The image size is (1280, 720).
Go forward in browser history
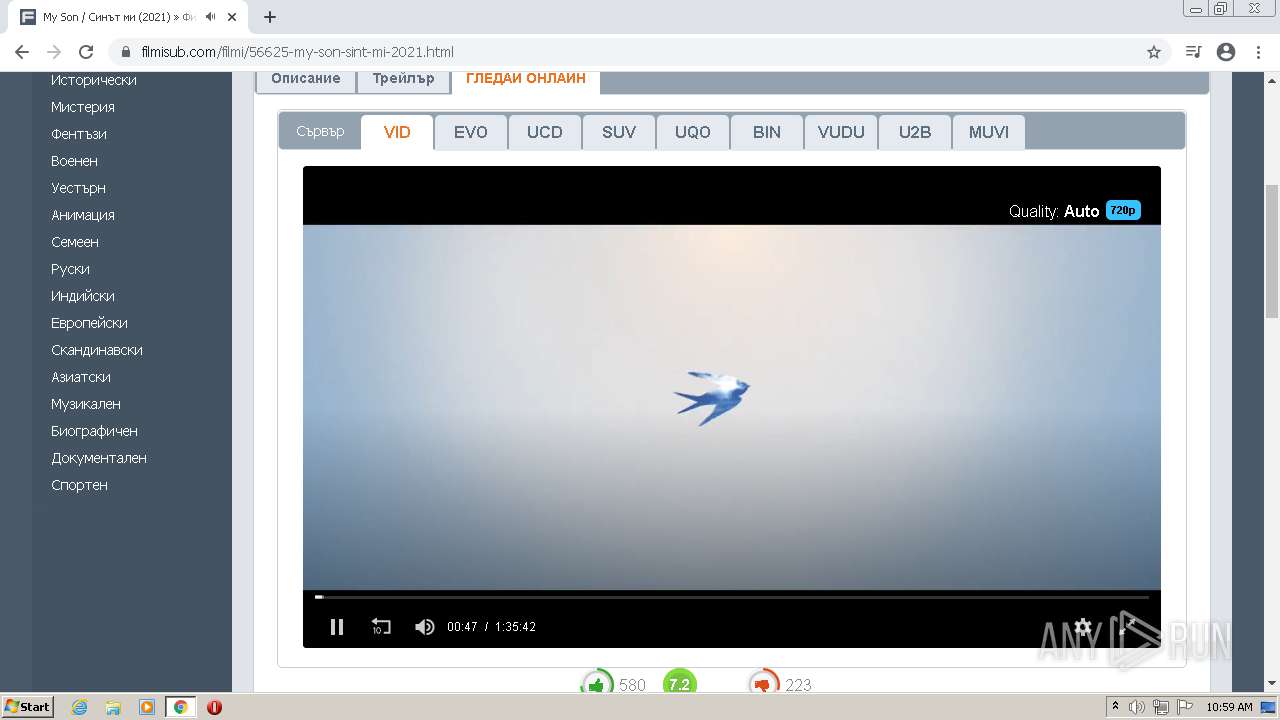[x=54, y=52]
